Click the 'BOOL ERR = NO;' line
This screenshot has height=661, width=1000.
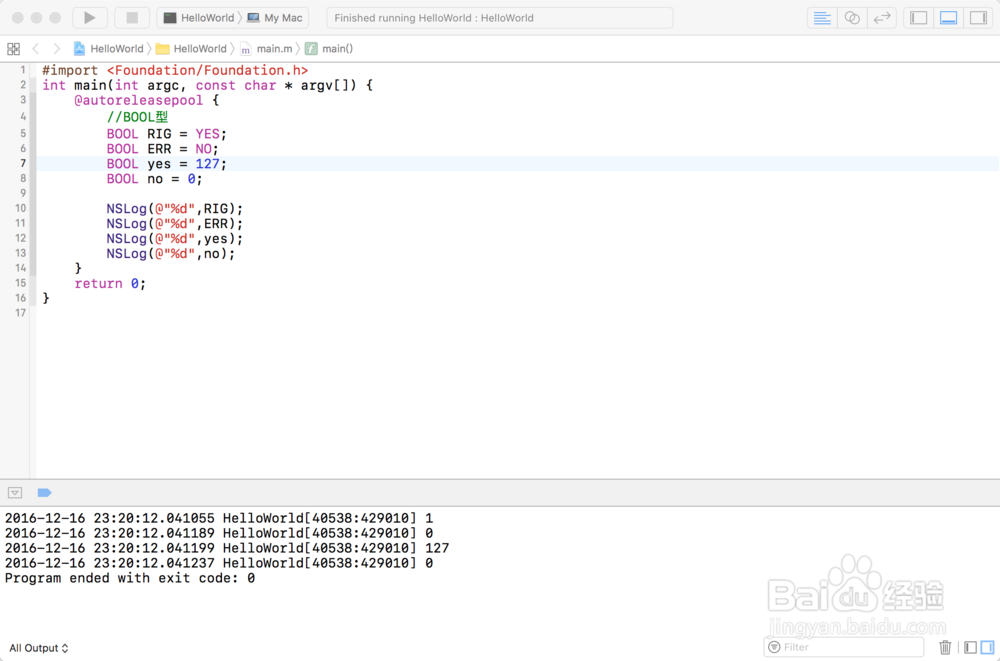pos(163,149)
